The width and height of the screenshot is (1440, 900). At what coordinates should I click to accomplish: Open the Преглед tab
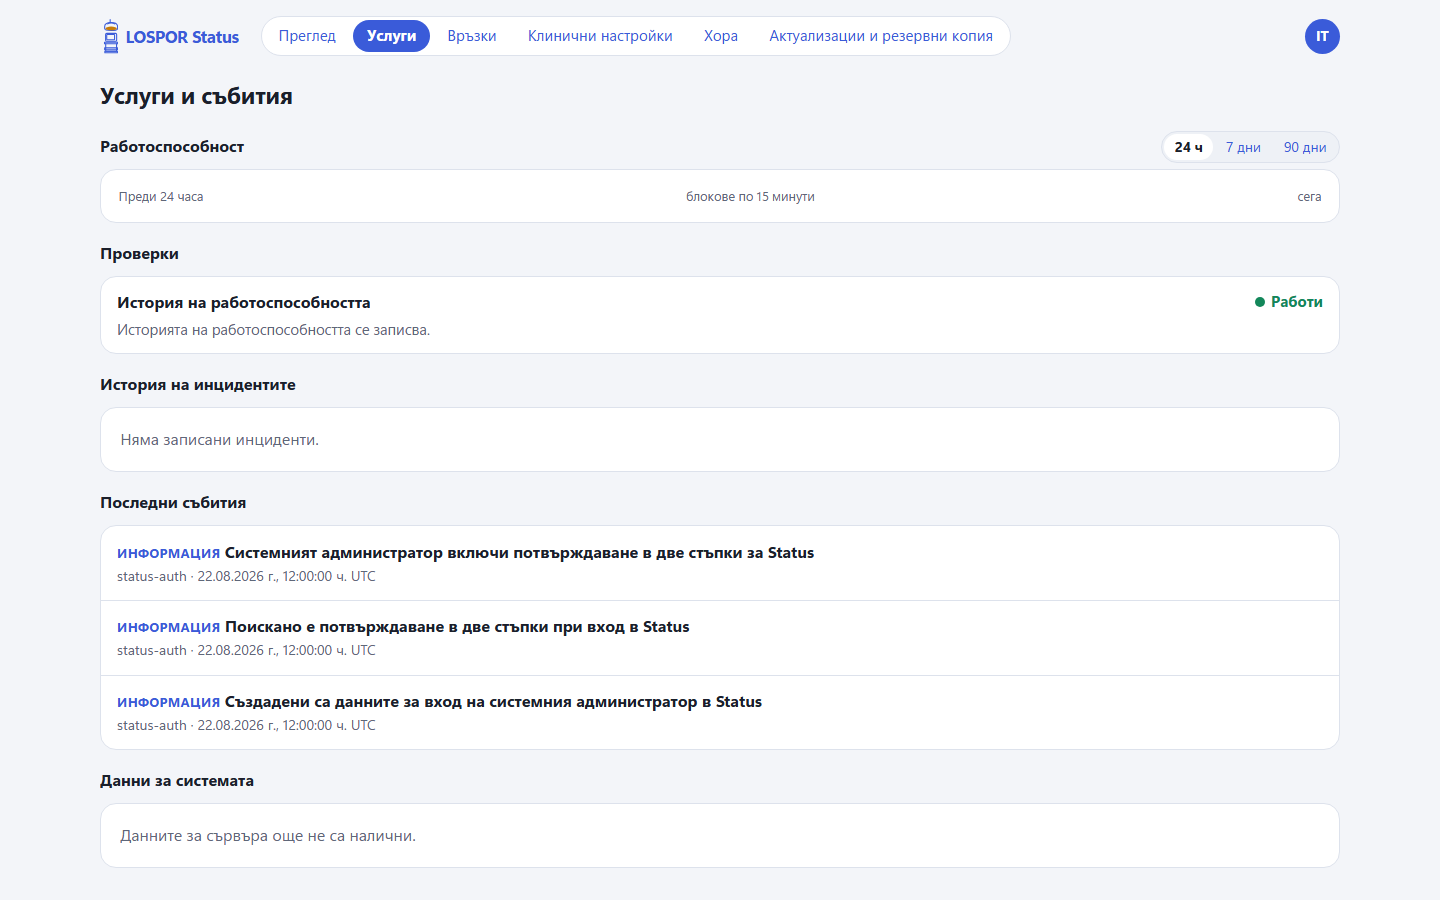(307, 36)
